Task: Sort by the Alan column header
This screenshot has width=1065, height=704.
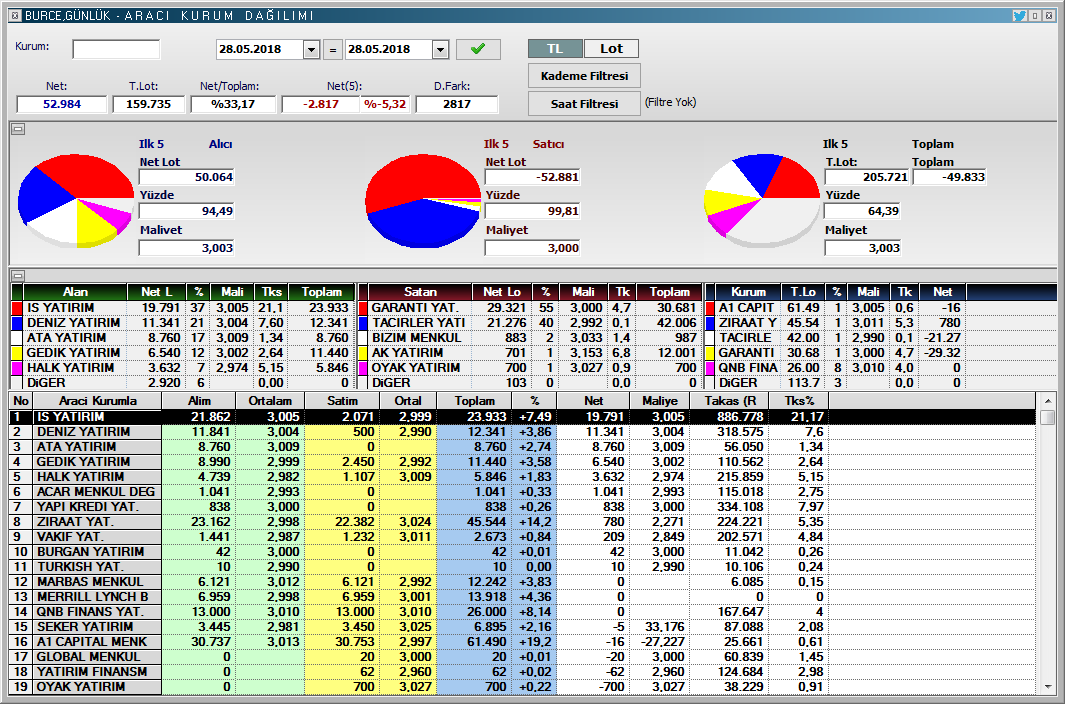Action: tap(75, 292)
